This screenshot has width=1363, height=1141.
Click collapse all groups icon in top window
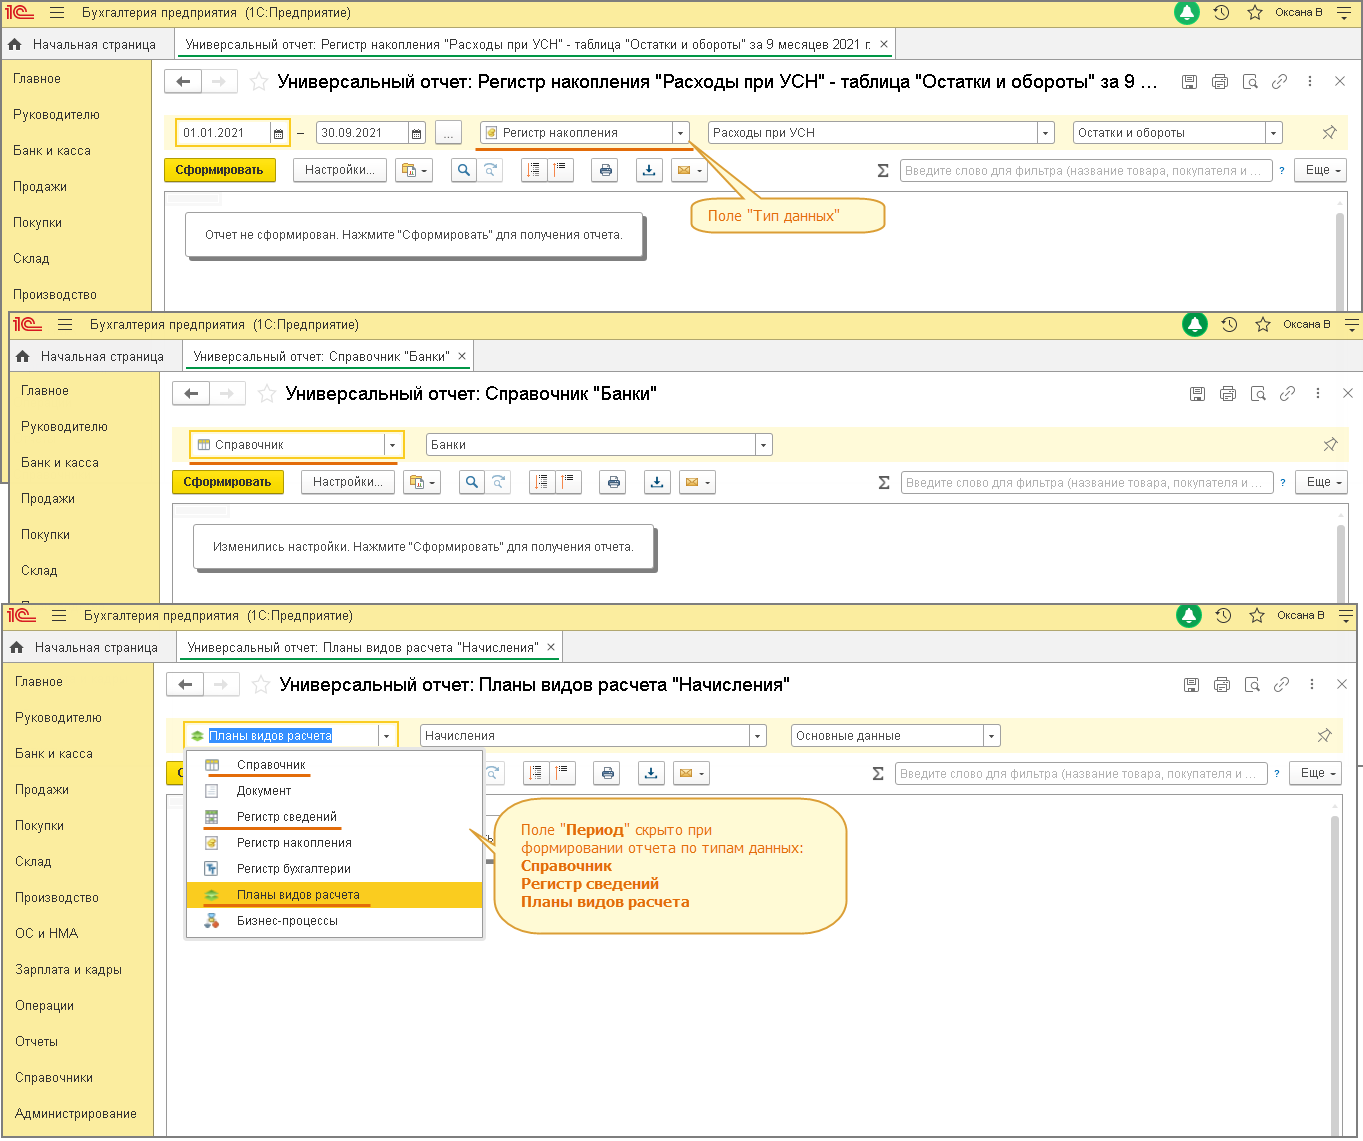(x=560, y=170)
